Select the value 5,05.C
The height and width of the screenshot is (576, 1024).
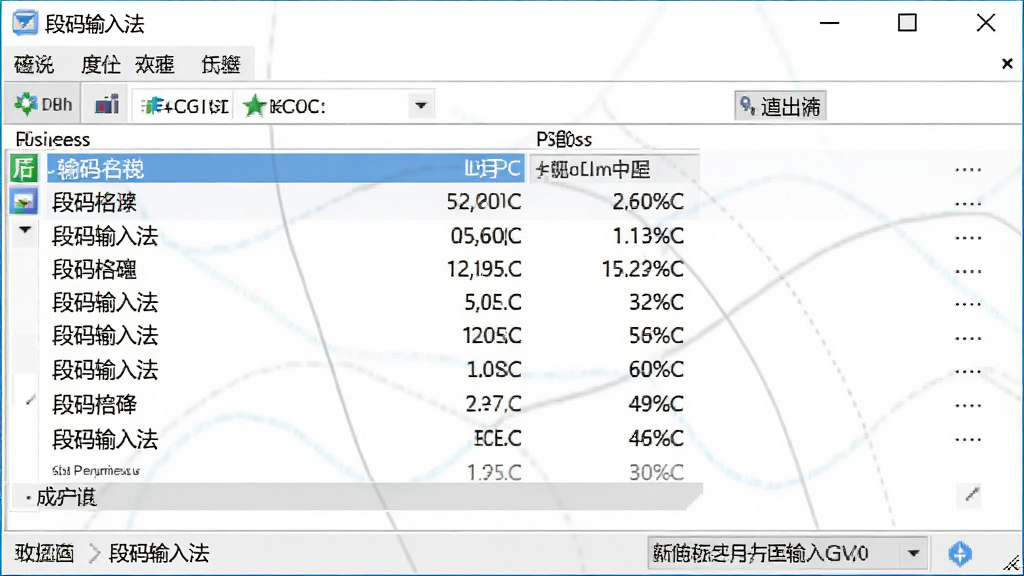coord(493,302)
